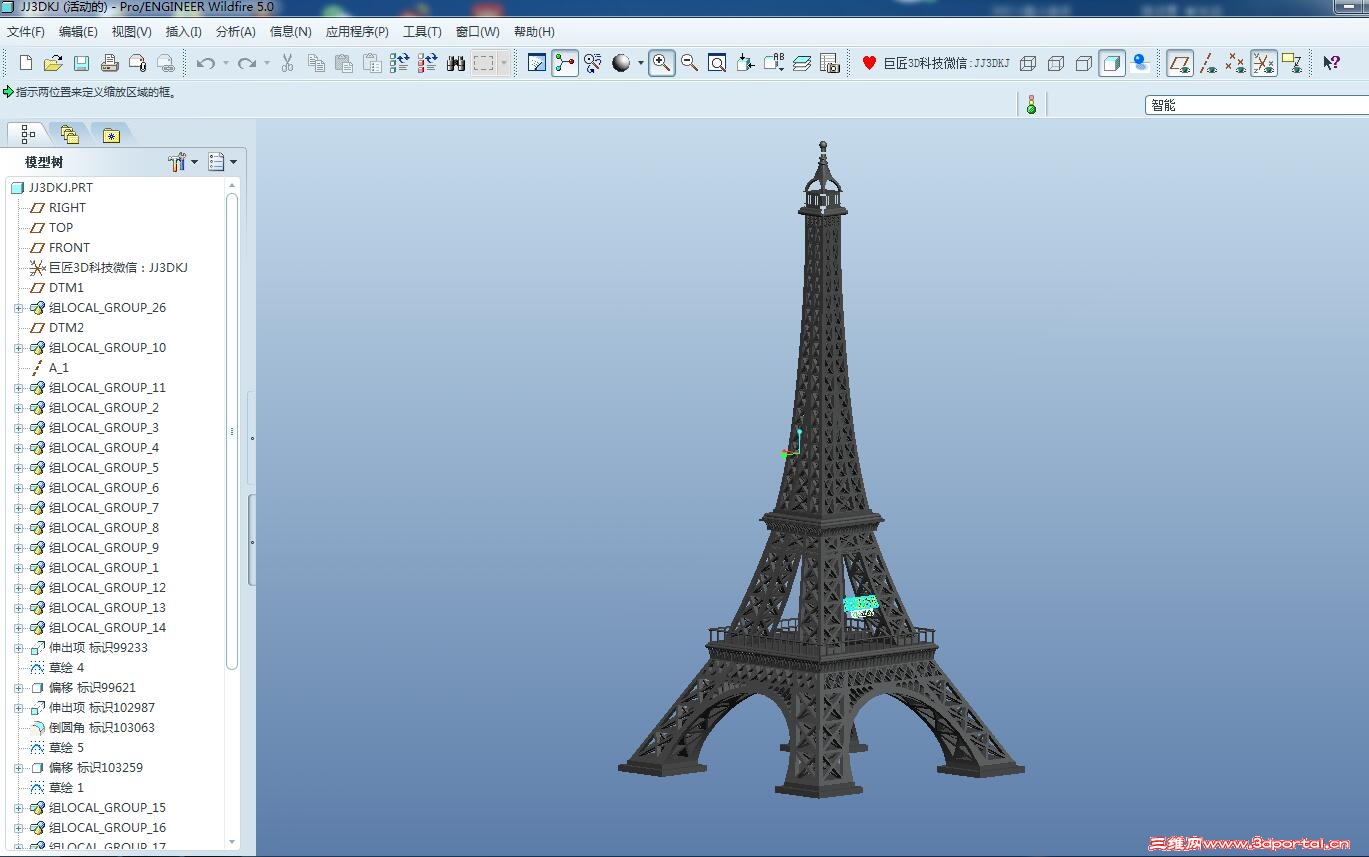Redo the last undone action
The height and width of the screenshot is (857, 1369).
pyautogui.click(x=247, y=63)
